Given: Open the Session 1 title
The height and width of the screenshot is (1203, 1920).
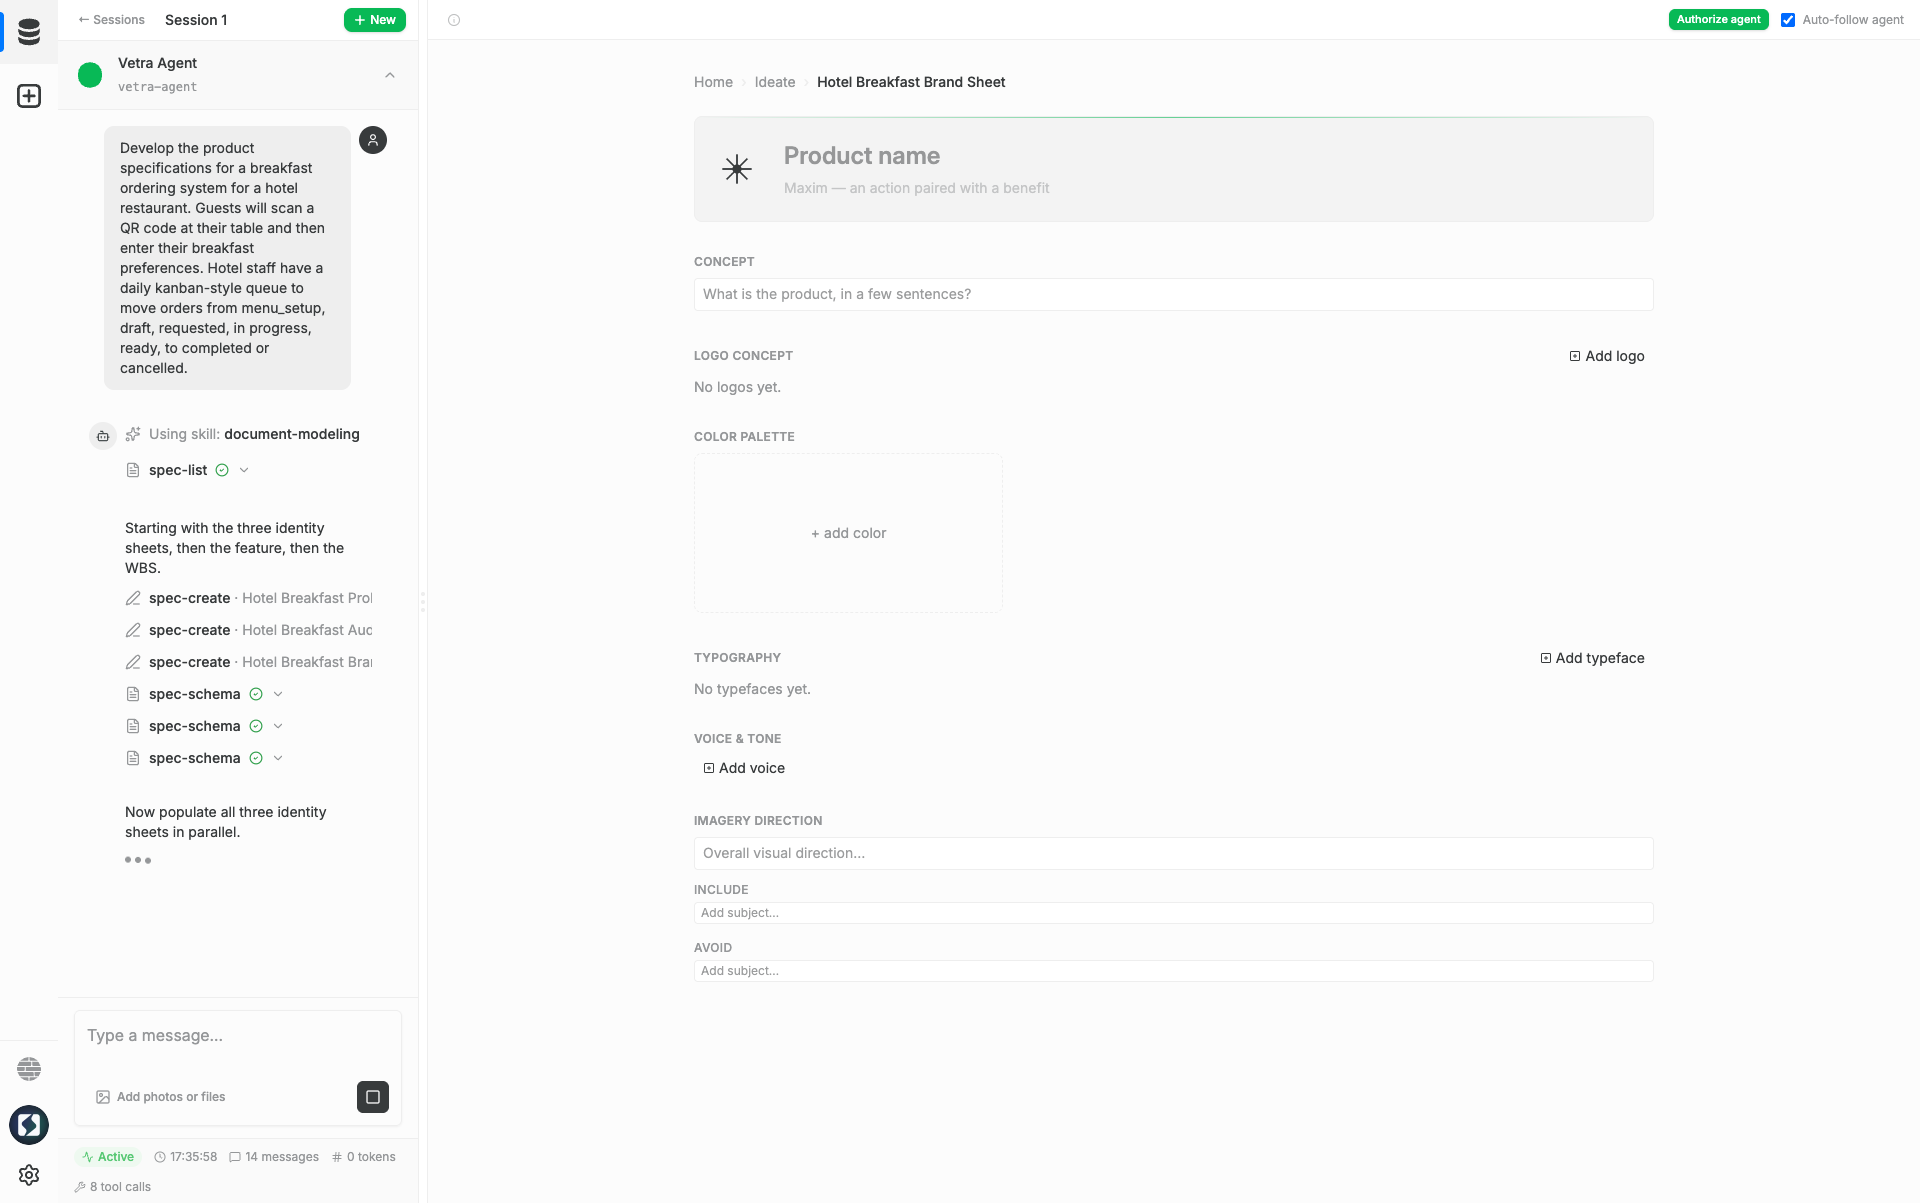Looking at the screenshot, I should (x=196, y=20).
